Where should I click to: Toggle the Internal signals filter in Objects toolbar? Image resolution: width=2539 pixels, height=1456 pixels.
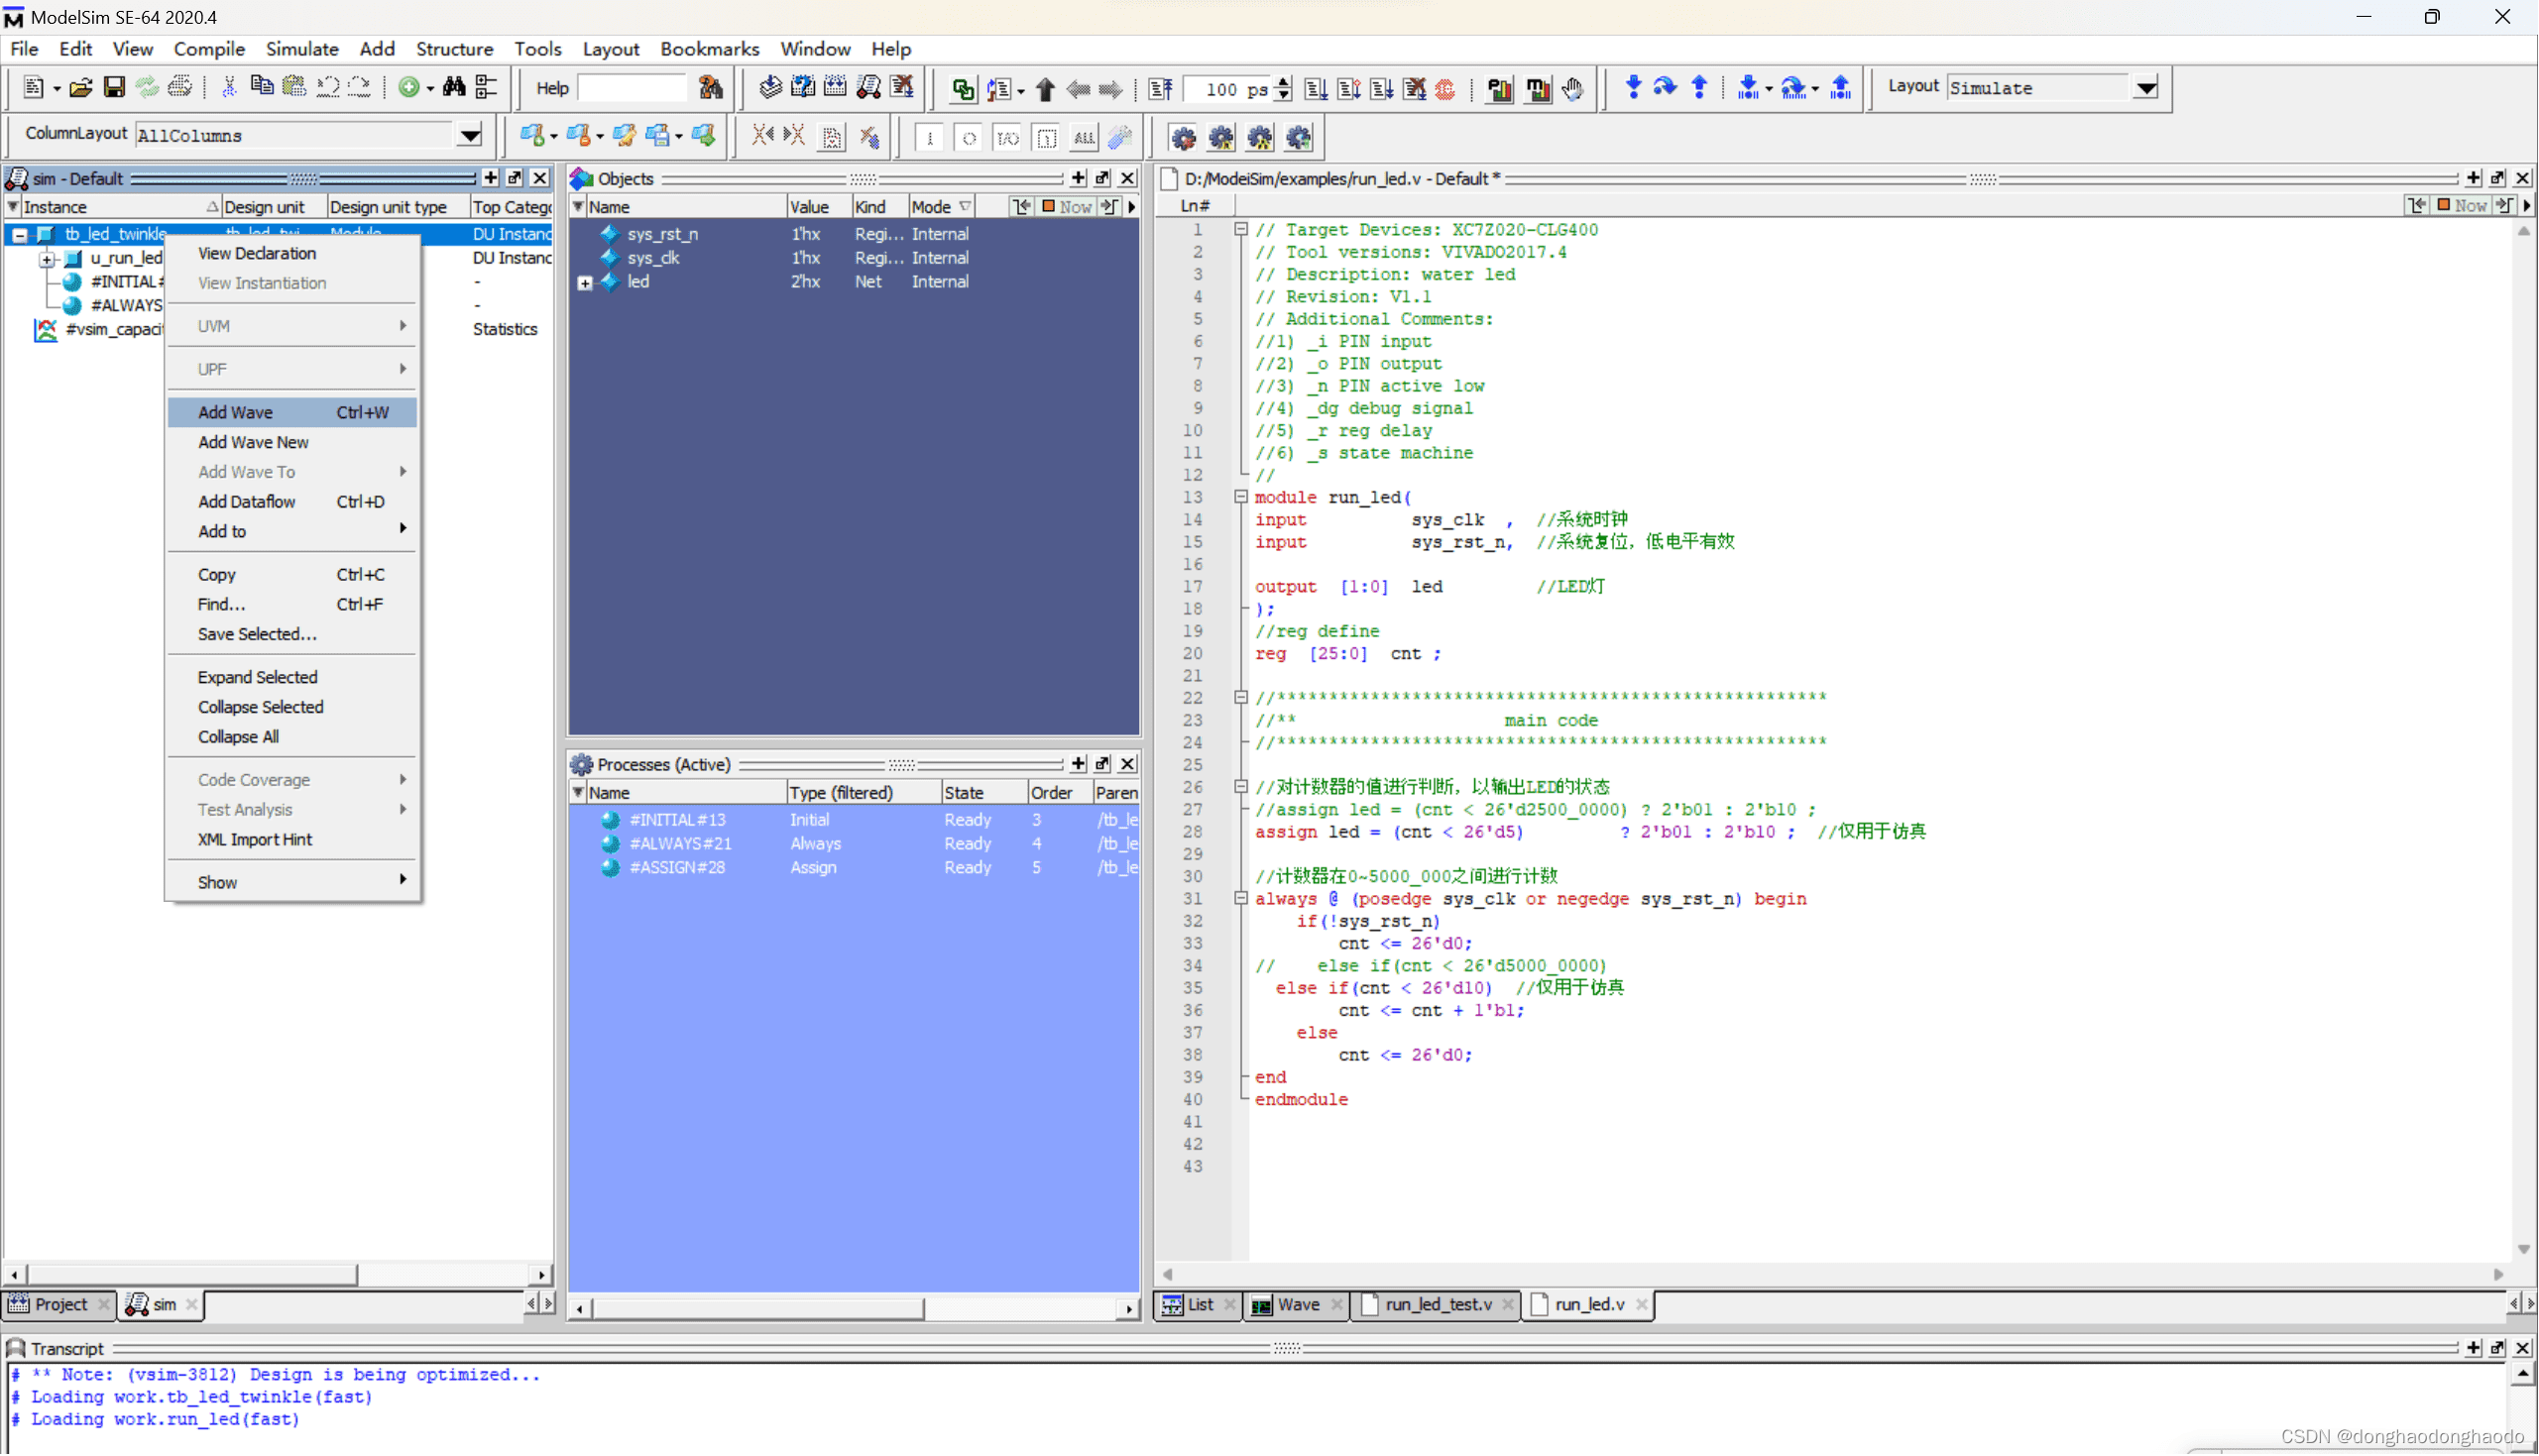[1047, 138]
